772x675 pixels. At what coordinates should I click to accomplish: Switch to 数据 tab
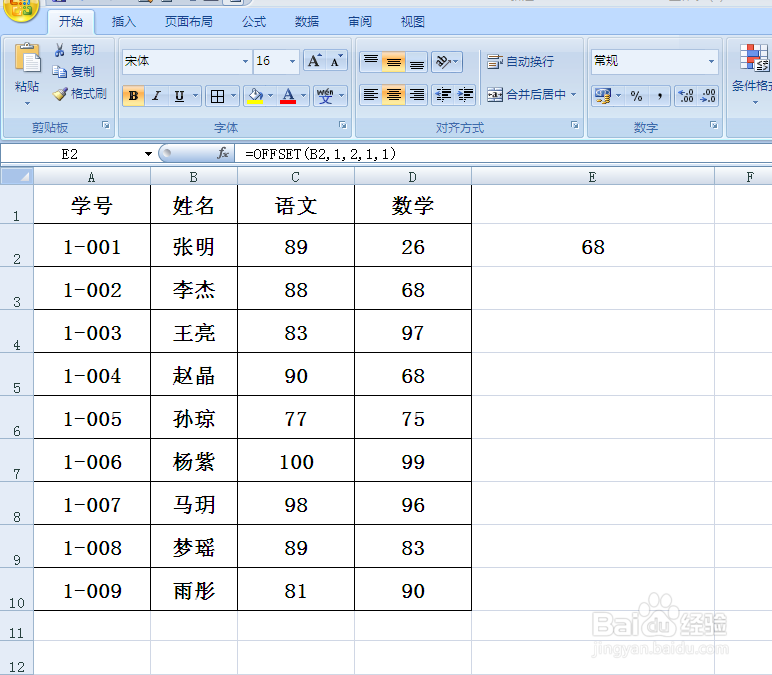307,22
